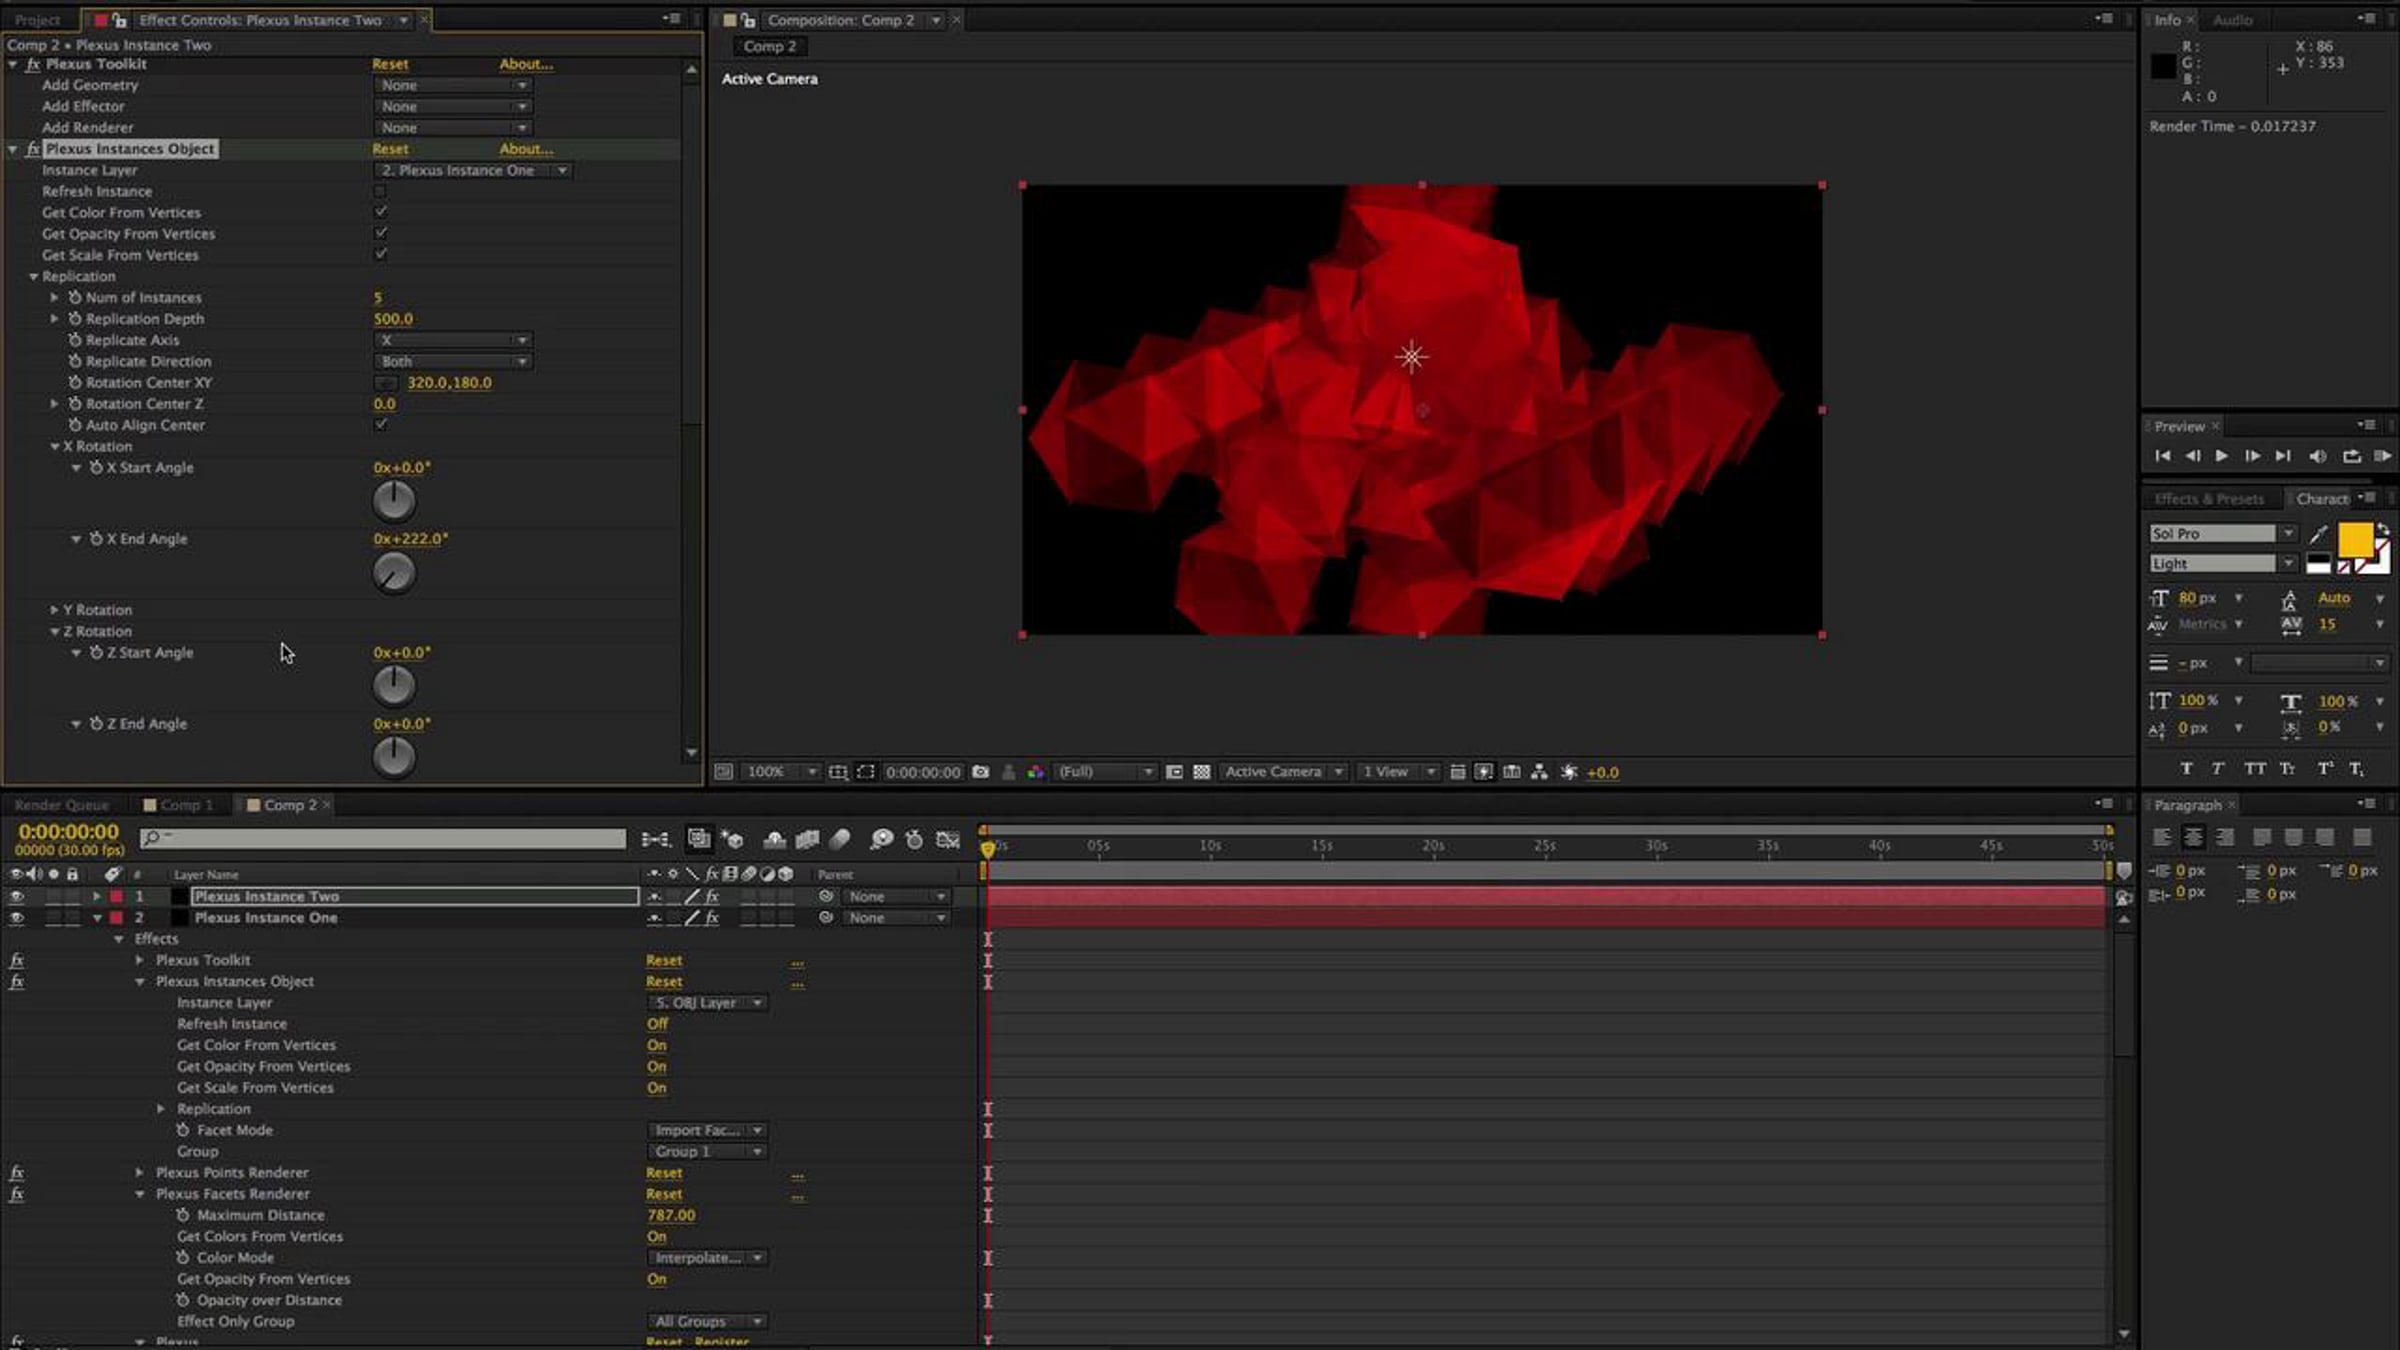
Task: Toggle the Auto Align Center checkbox
Action: pos(380,424)
